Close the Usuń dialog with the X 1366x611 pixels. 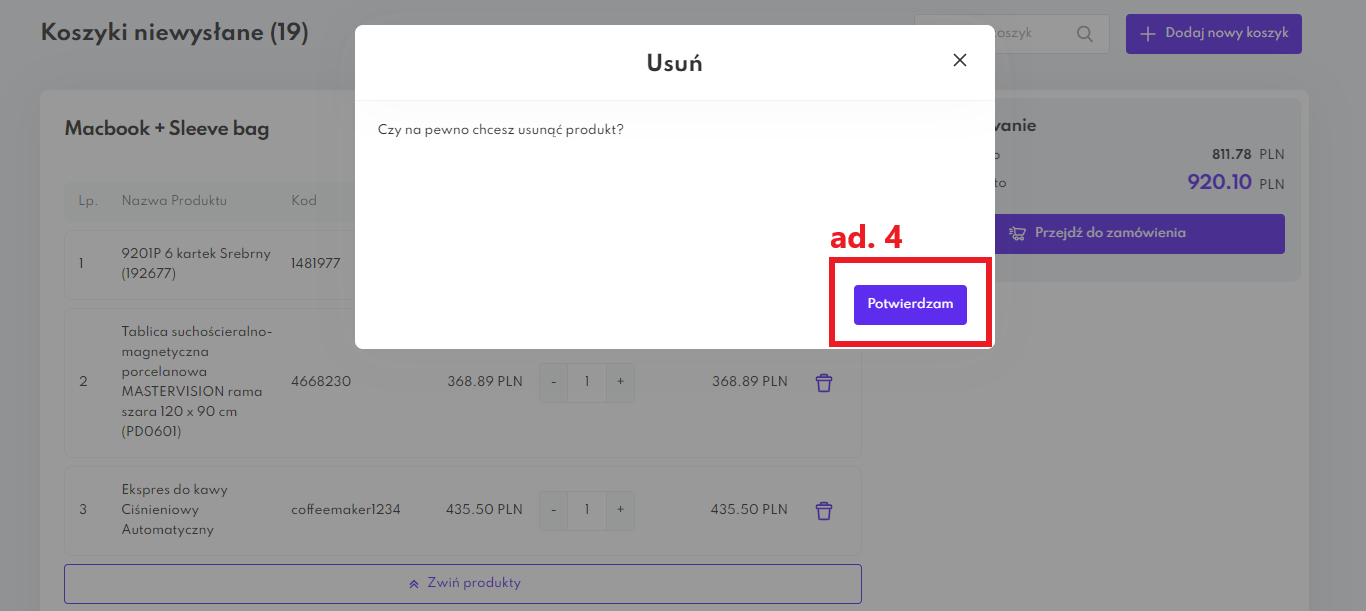coord(959,60)
